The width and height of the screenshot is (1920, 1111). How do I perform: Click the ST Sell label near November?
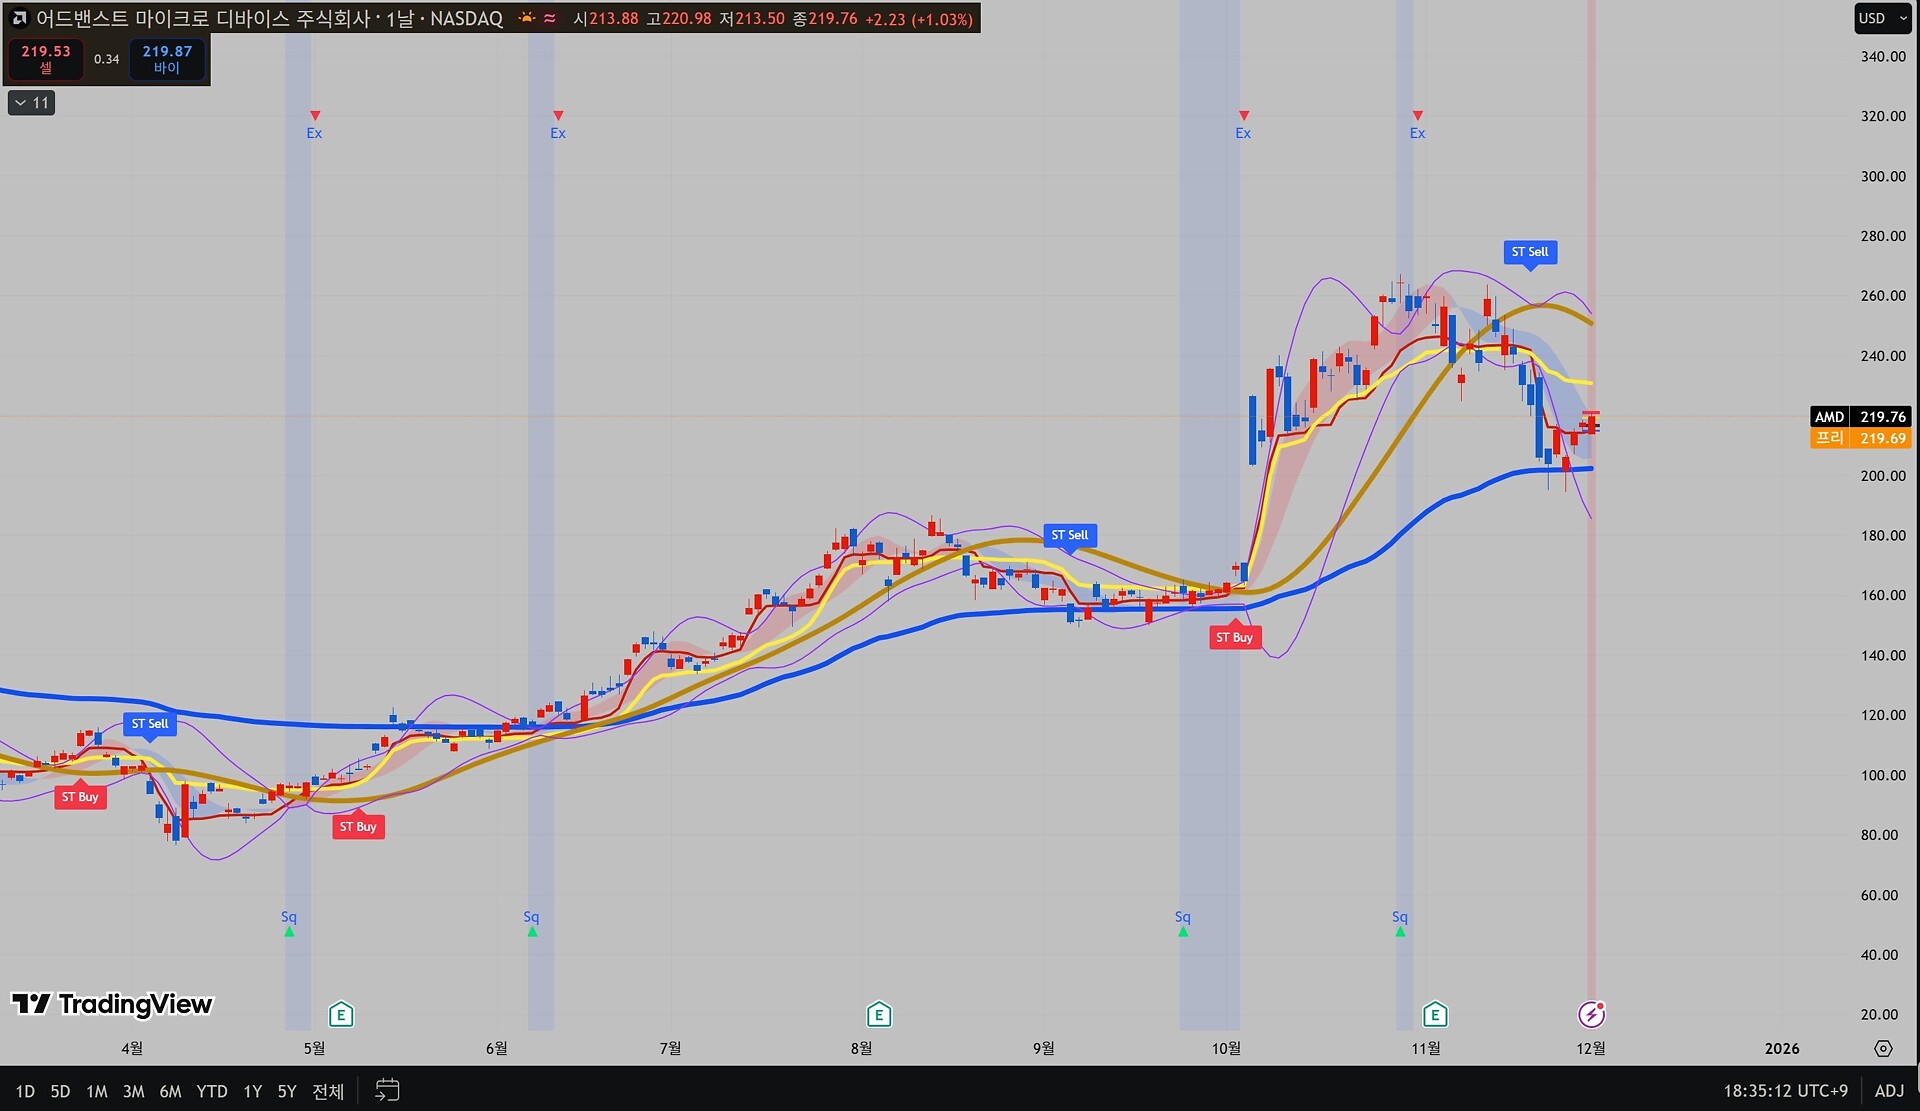point(1529,252)
